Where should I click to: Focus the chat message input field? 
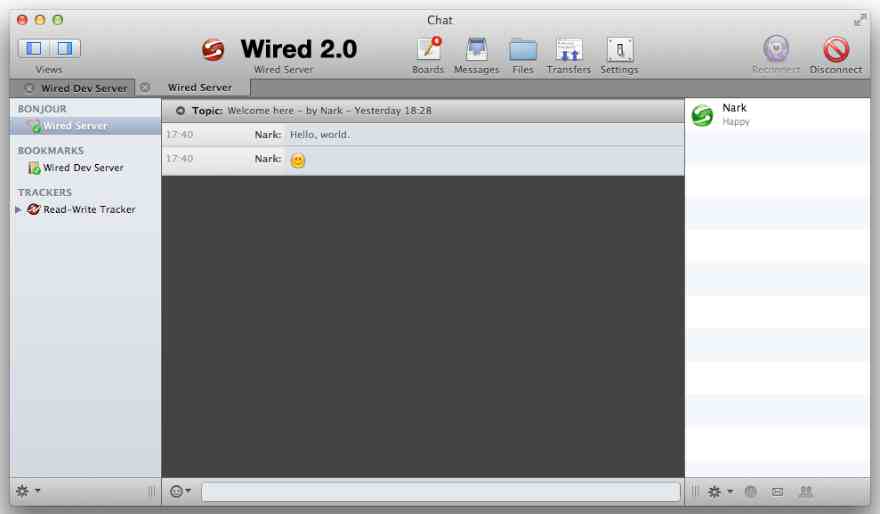click(441, 492)
